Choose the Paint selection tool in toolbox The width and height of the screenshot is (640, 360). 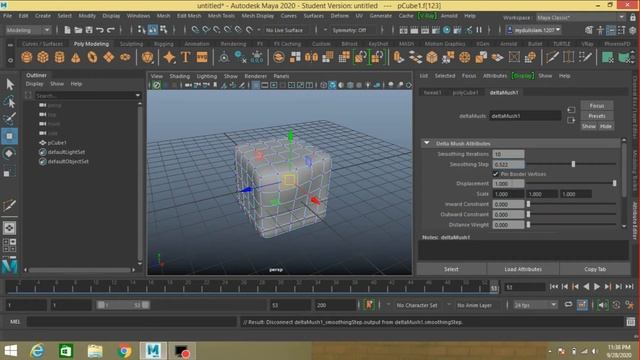coord(9,119)
